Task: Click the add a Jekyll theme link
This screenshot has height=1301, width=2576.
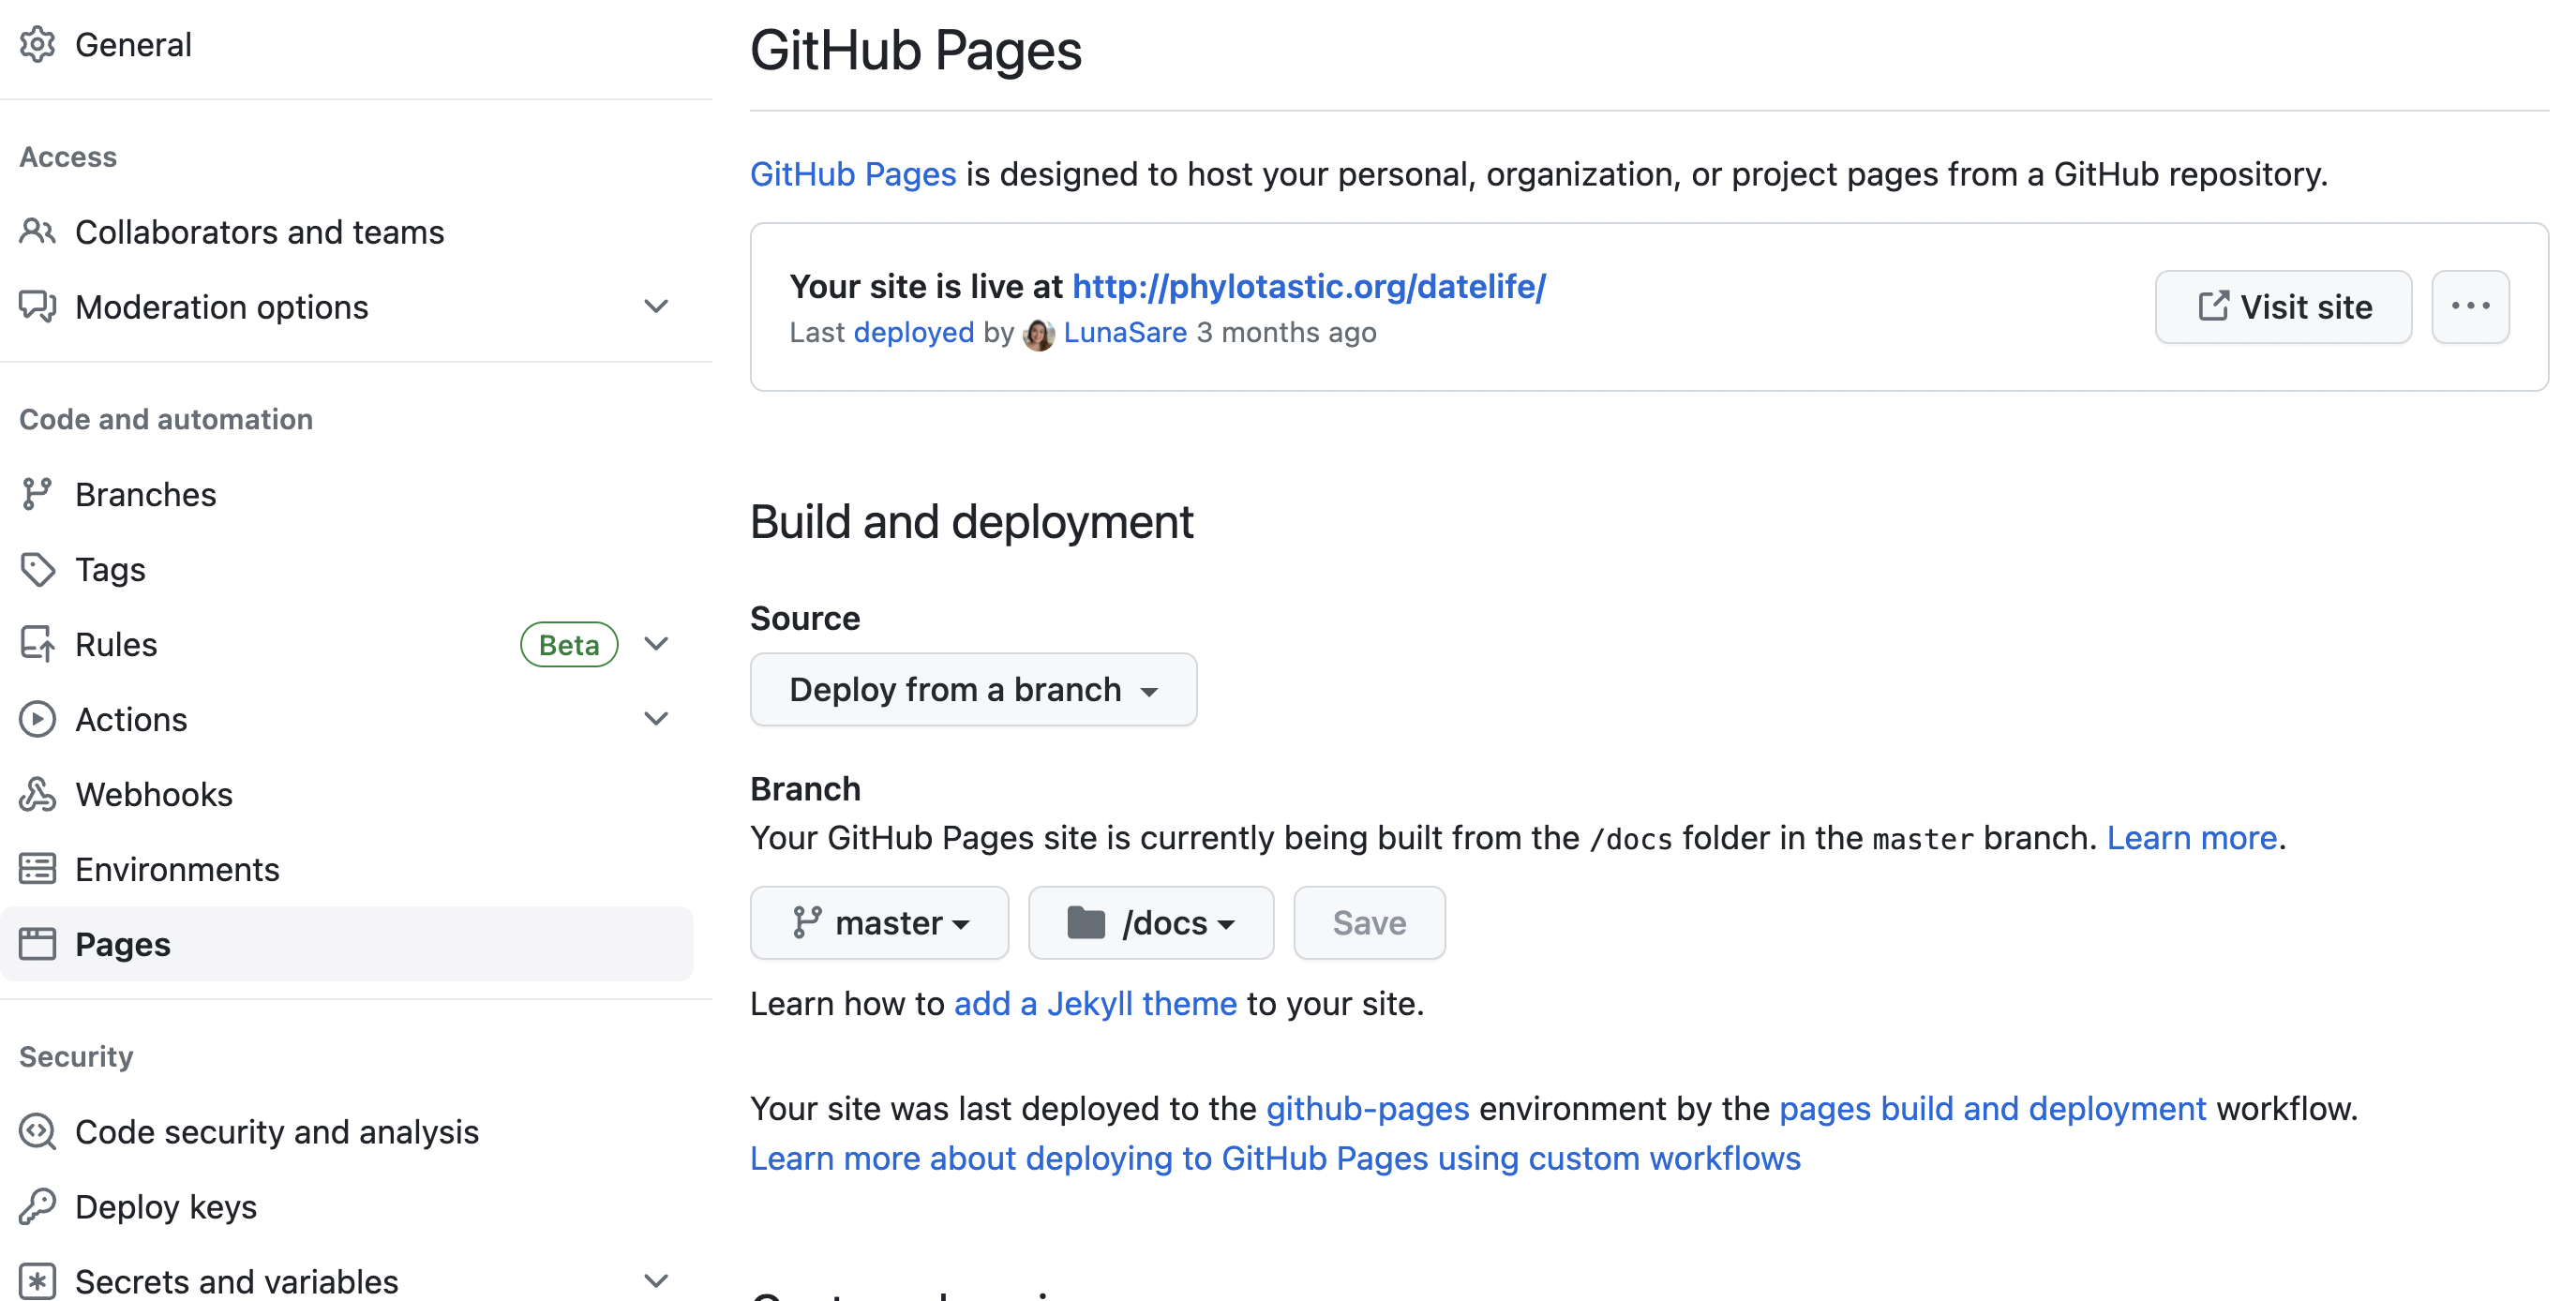Action: [1095, 1004]
